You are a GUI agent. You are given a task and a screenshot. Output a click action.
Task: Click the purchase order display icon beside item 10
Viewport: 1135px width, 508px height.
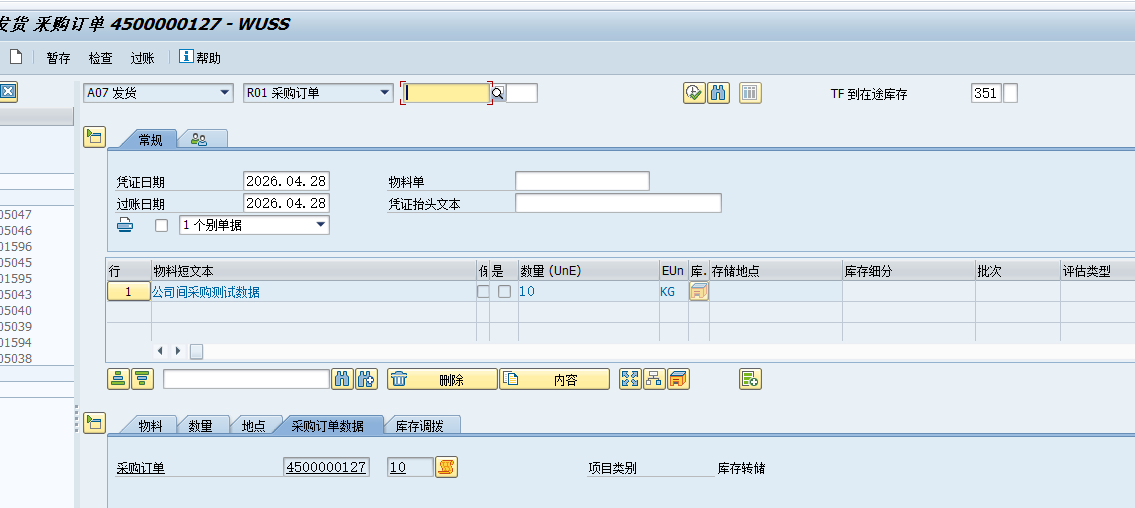pyautogui.click(x=447, y=467)
